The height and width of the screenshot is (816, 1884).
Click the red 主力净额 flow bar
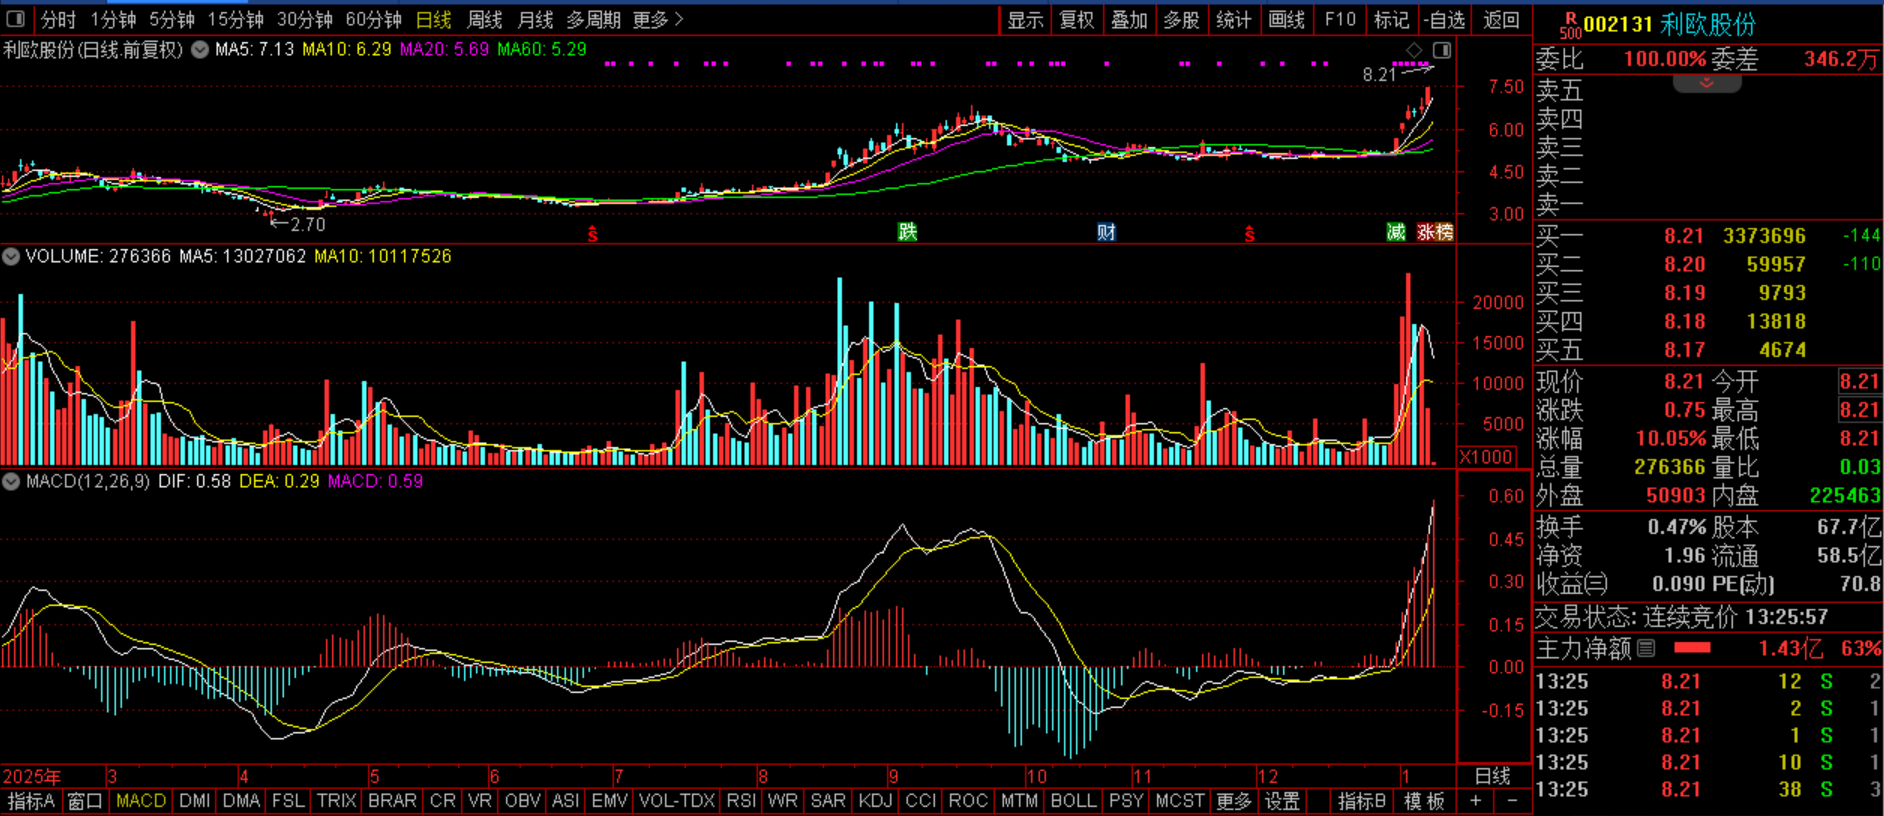click(1692, 648)
